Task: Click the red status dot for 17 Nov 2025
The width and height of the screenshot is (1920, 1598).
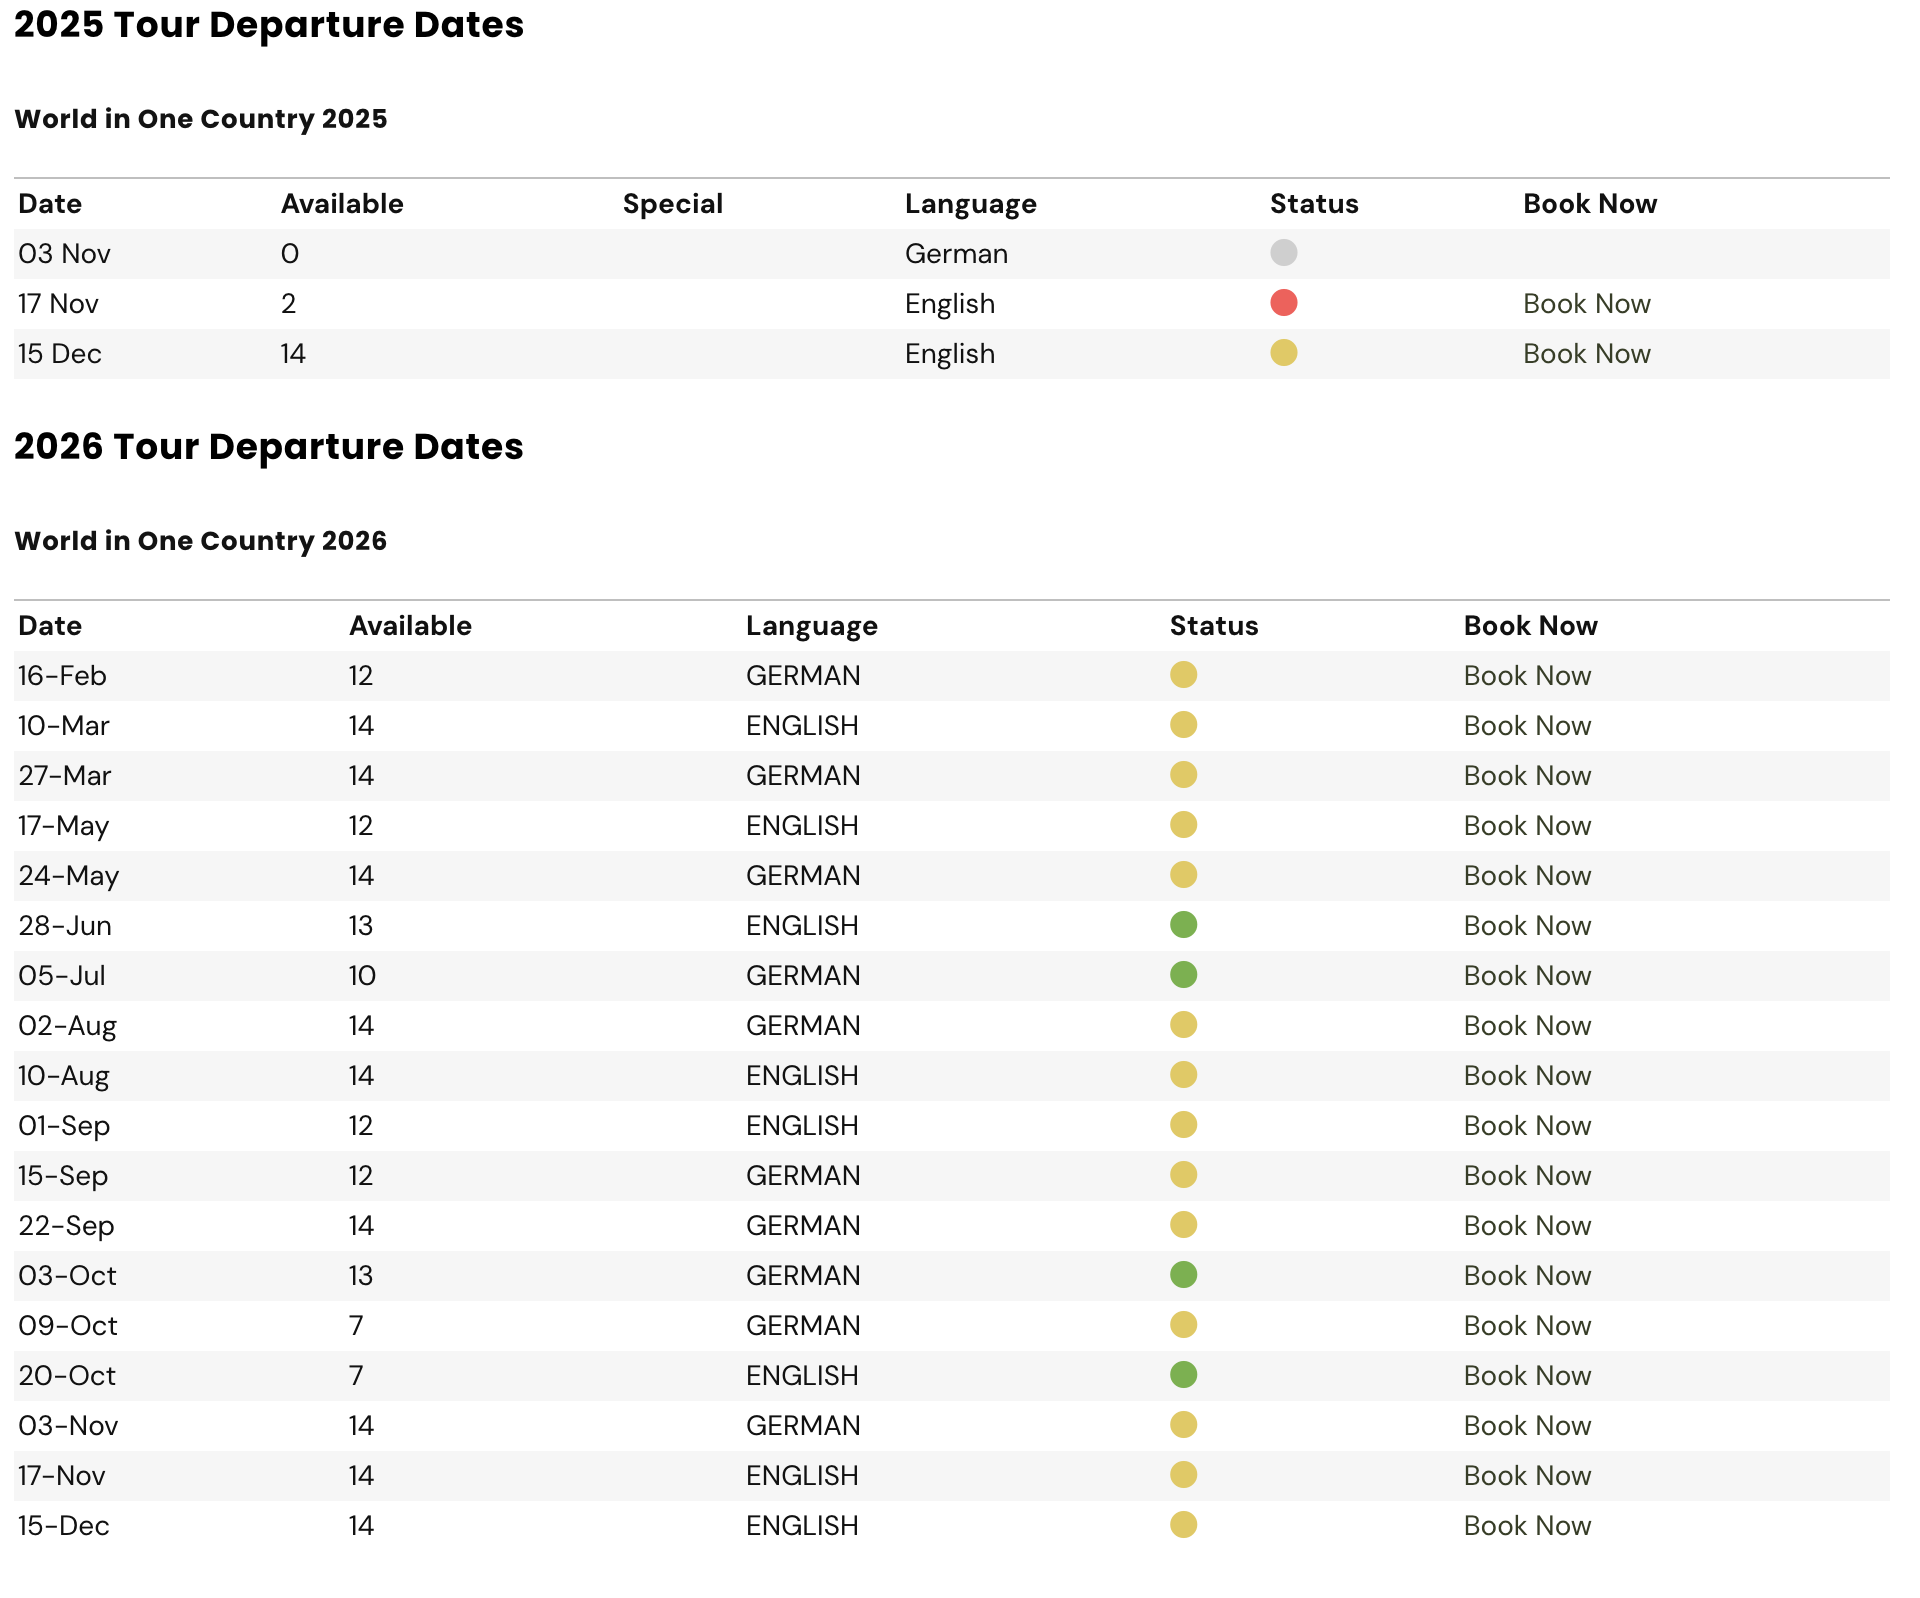Action: [x=1284, y=302]
